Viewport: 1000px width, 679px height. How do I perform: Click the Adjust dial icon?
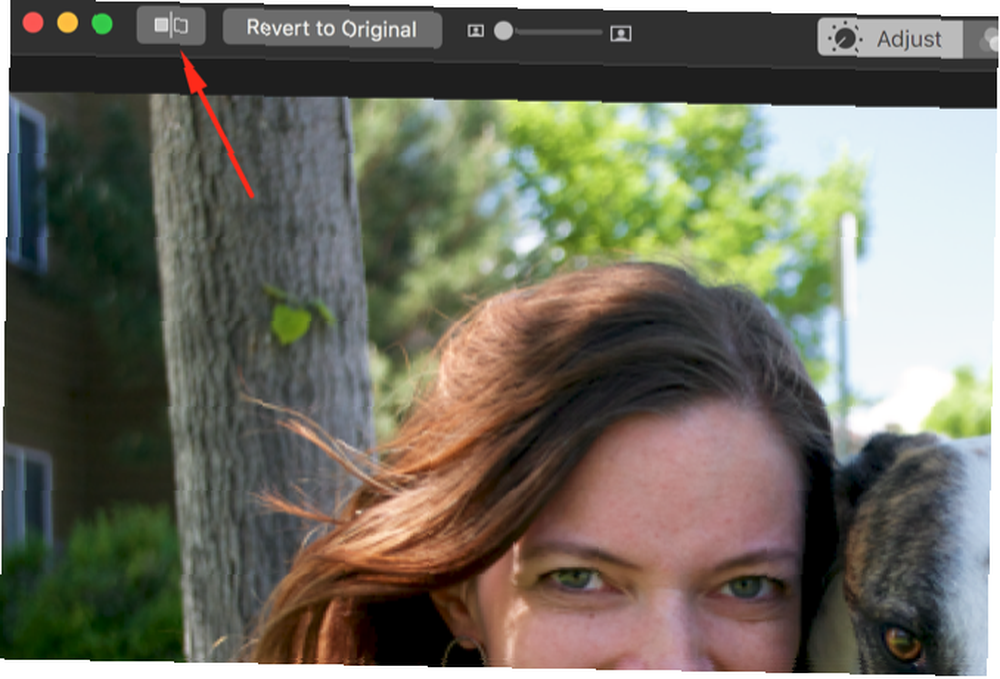[x=845, y=39]
